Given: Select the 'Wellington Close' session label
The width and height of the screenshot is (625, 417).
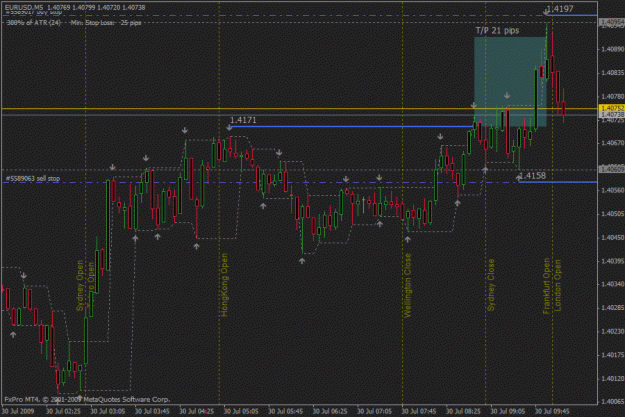Looking at the screenshot, I should point(407,285).
